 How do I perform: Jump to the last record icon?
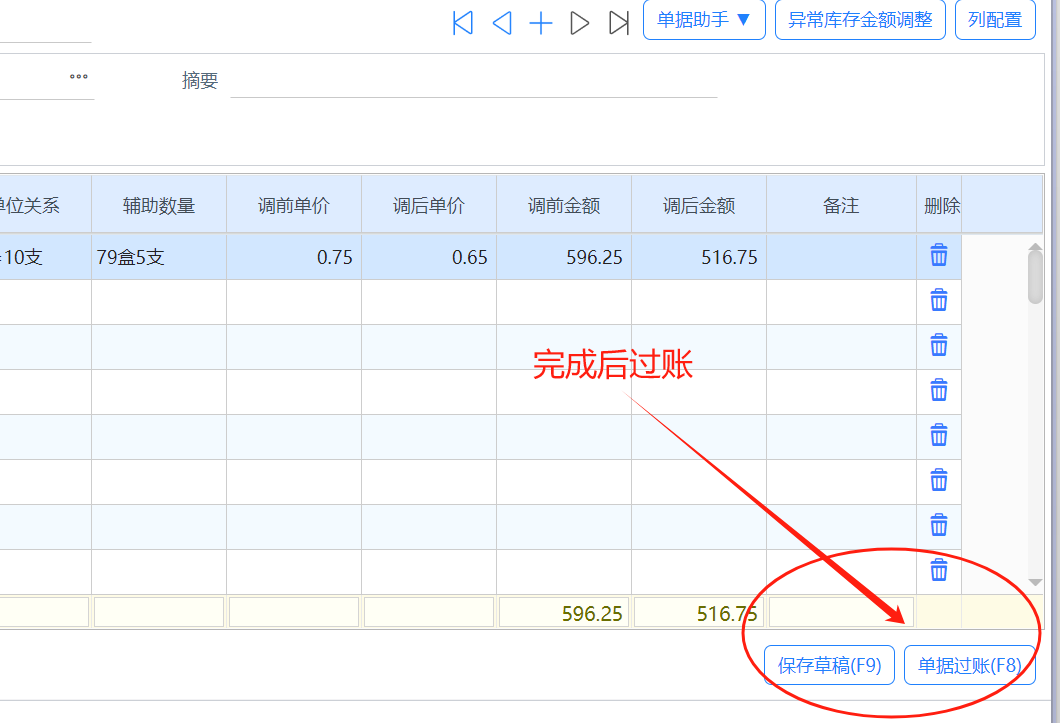tap(619, 23)
